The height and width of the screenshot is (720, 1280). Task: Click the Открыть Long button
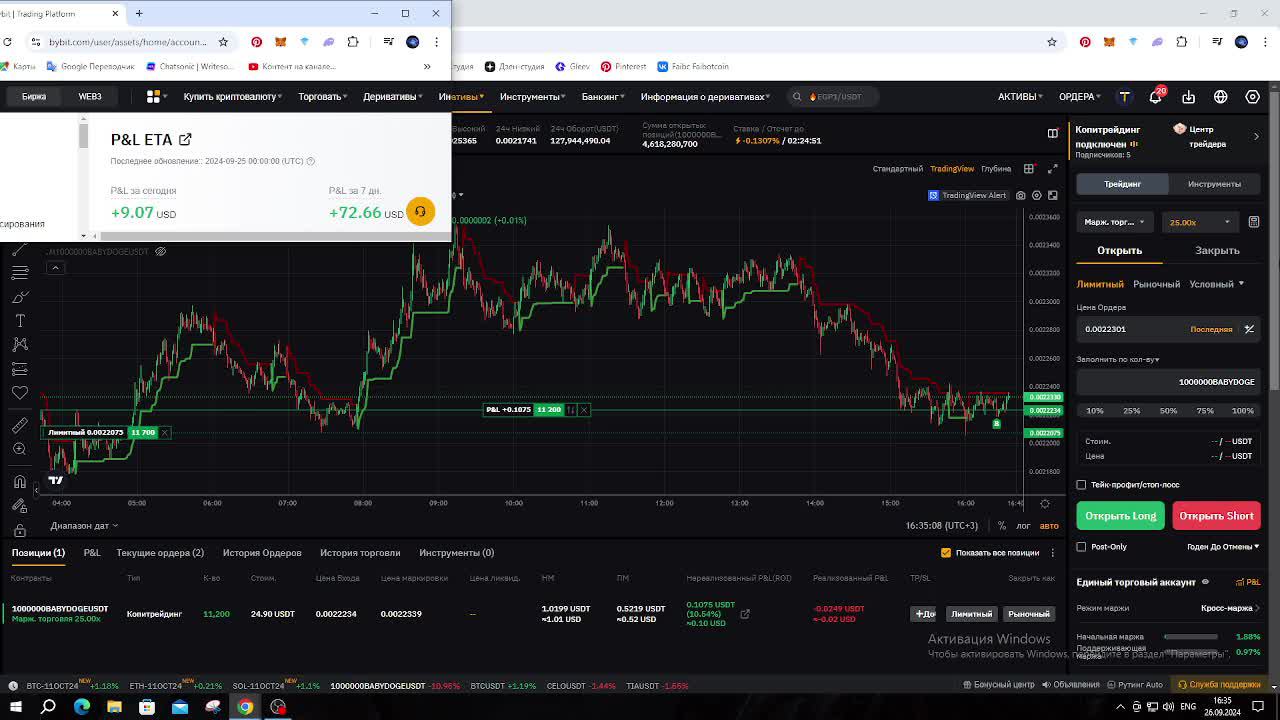pos(1121,516)
